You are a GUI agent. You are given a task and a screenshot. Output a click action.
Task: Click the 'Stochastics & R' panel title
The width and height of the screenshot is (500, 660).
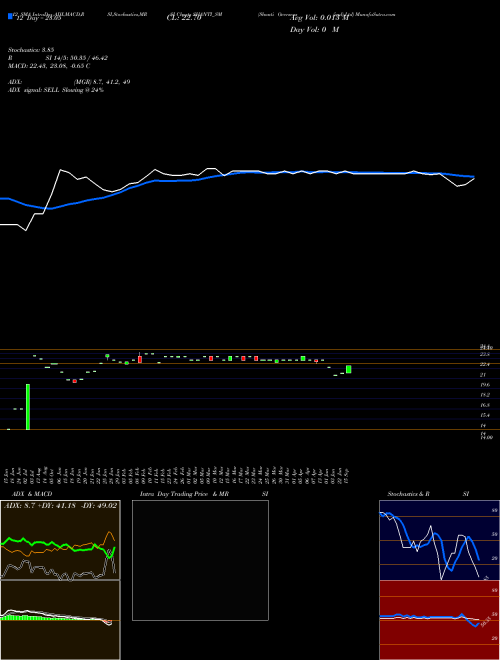pyautogui.click(x=408, y=494)
